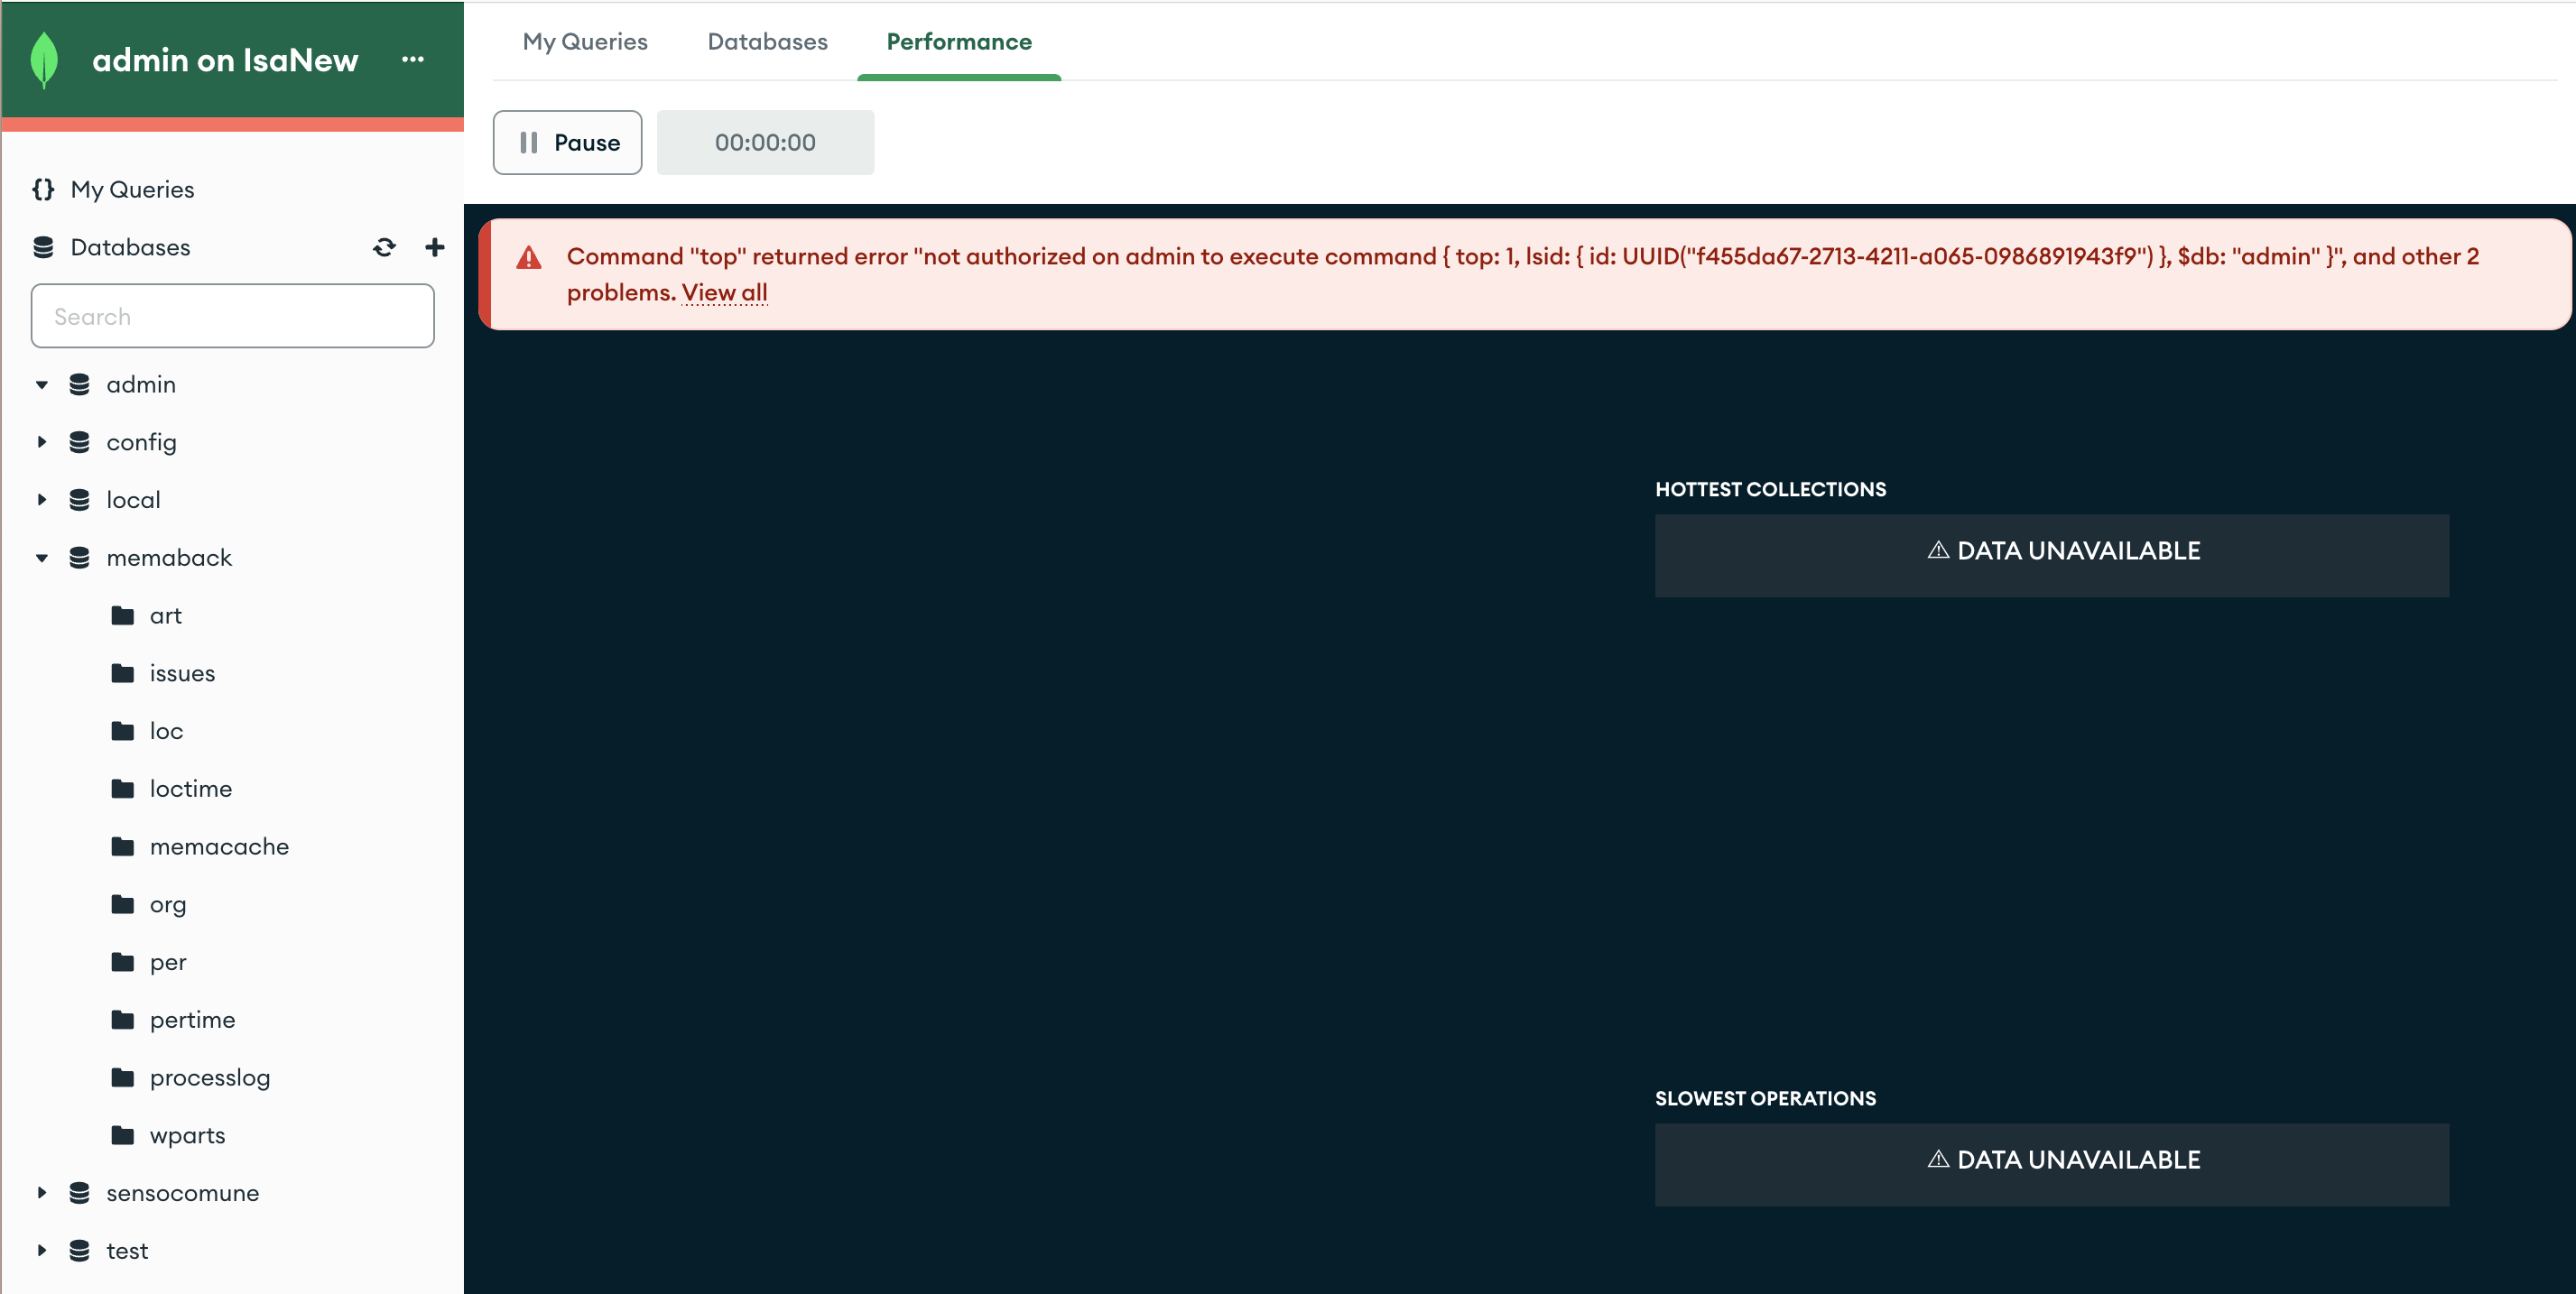The image size is (2576, 1294).
Task: Switch to the My Queries tab
Action: coord(585,42)
